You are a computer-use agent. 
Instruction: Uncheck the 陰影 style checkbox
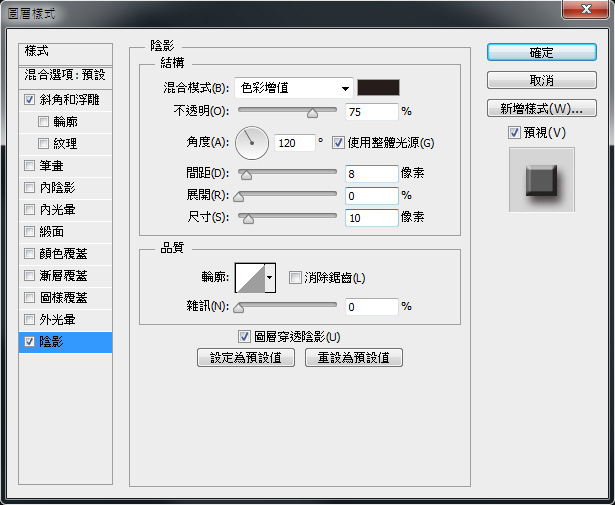29,342
